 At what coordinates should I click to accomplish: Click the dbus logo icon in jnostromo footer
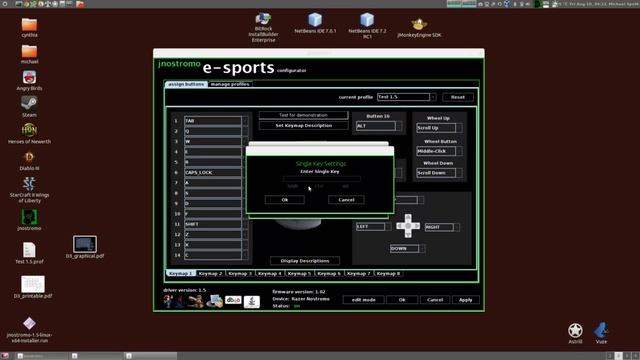tap(233, 300)
